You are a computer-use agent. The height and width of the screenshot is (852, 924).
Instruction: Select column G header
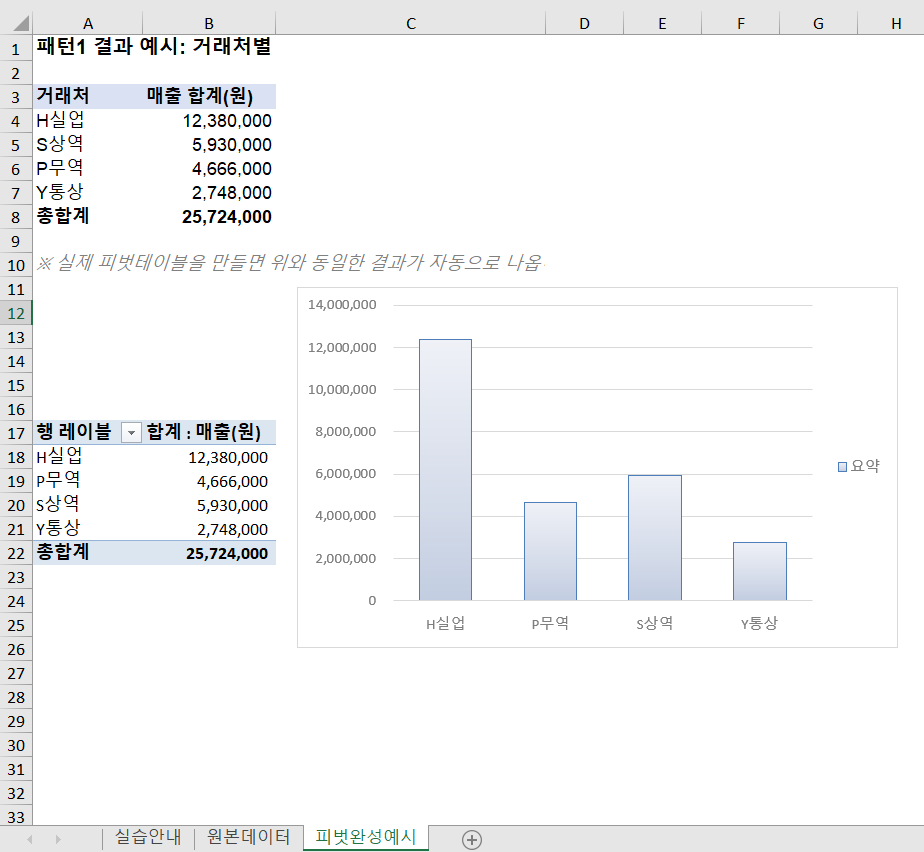(x=819, y=24)
